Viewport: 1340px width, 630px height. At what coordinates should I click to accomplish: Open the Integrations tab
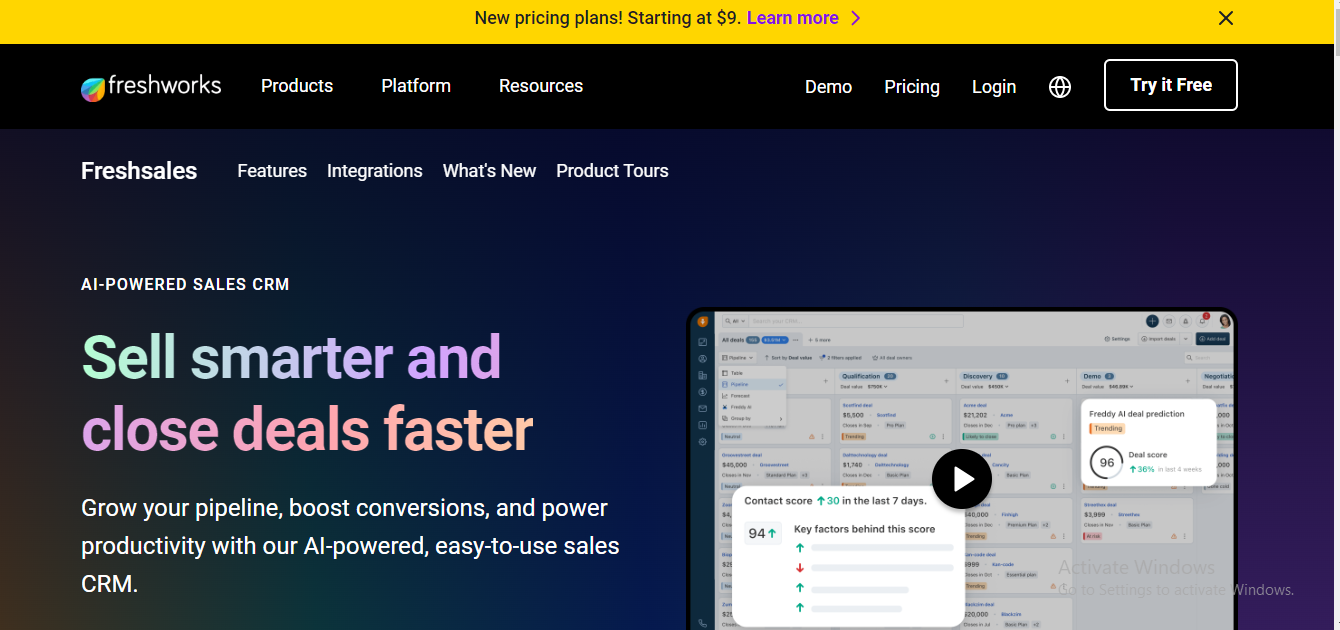pos(375,171)
